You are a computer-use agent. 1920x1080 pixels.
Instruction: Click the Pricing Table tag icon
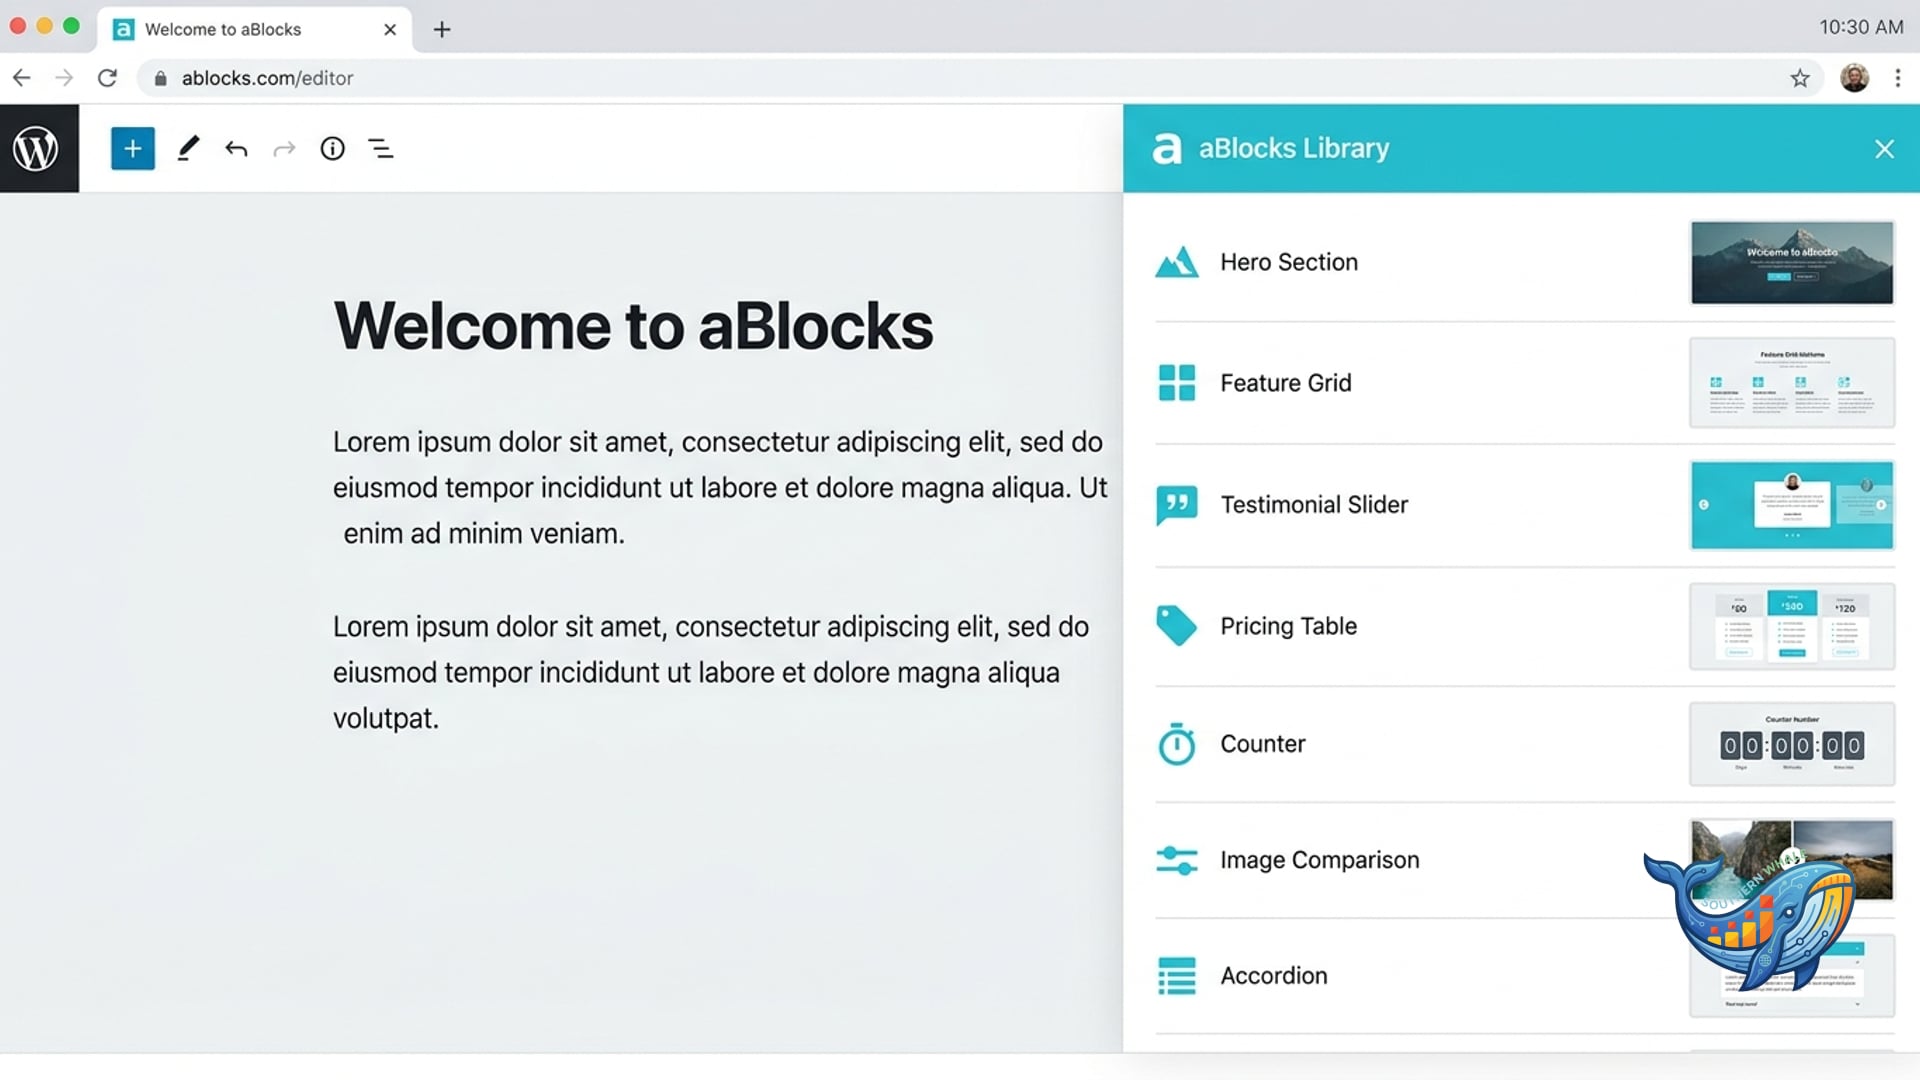(1176, 626)
